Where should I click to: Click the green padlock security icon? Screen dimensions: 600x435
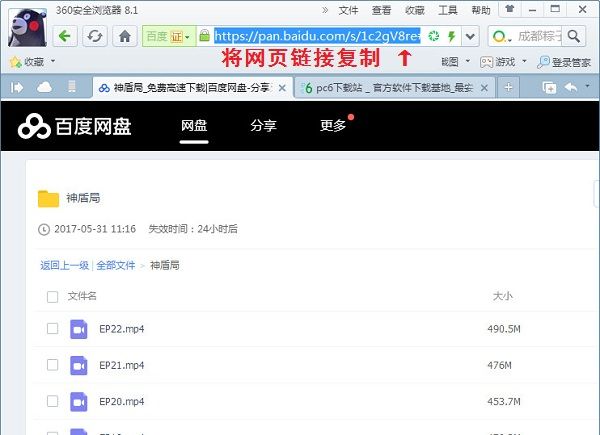[205, 36]
